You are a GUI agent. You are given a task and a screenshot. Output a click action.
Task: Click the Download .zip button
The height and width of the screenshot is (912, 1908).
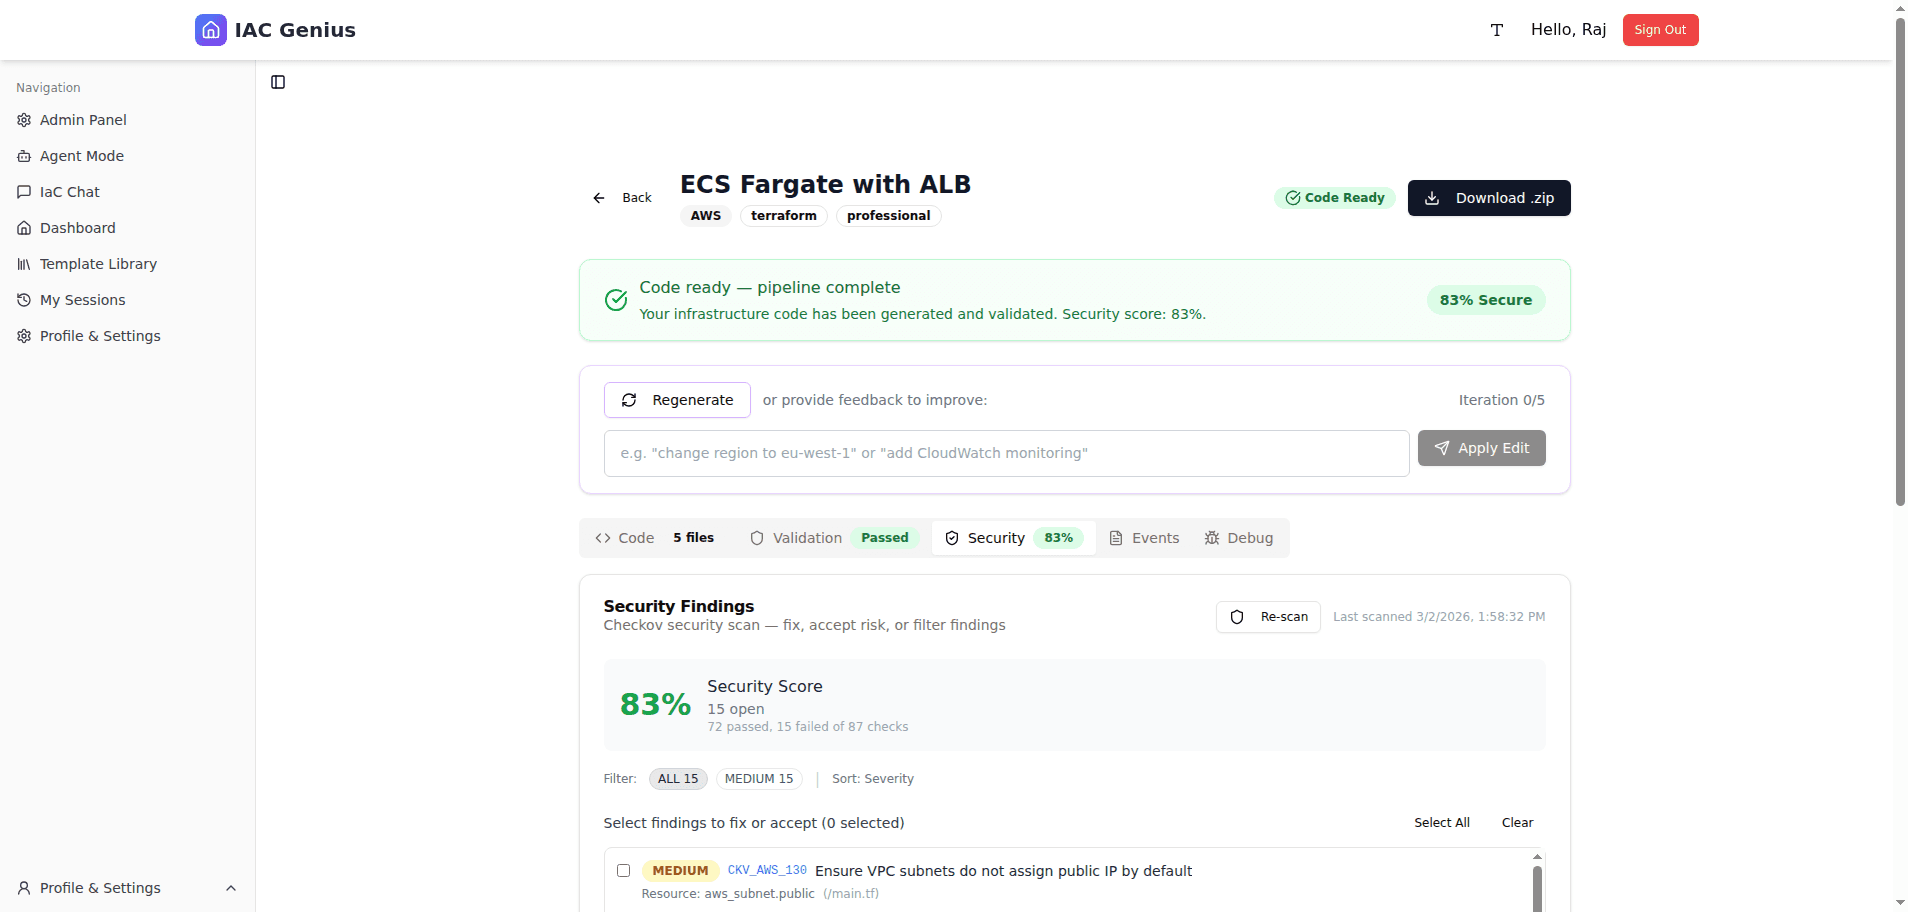(1488, 198)
